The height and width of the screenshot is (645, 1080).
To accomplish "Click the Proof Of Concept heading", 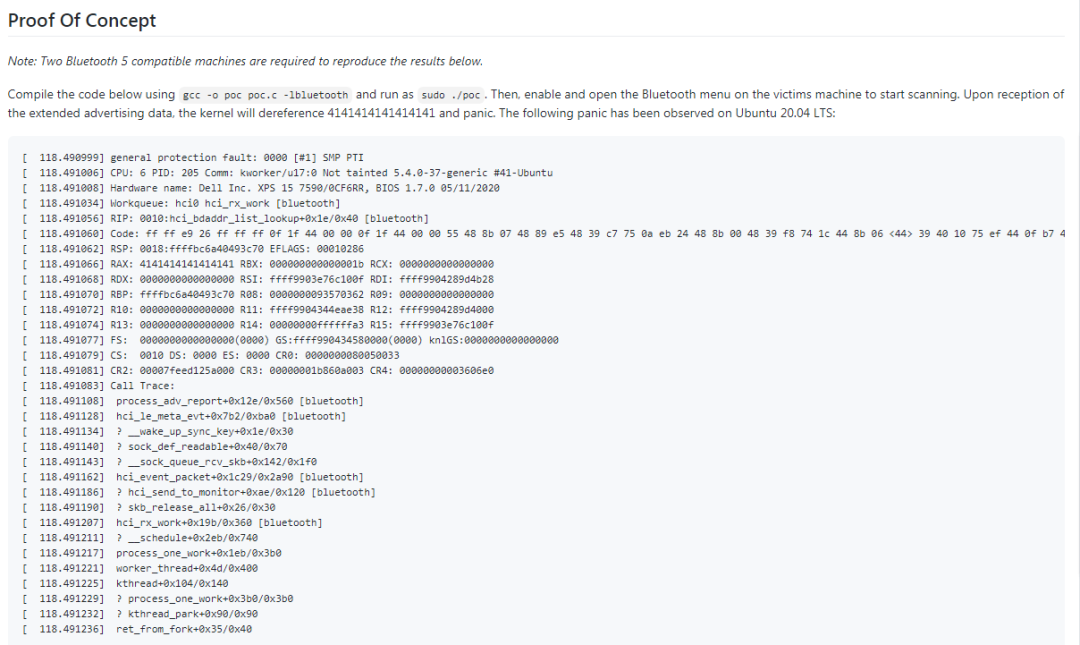I will pos(82,20).
